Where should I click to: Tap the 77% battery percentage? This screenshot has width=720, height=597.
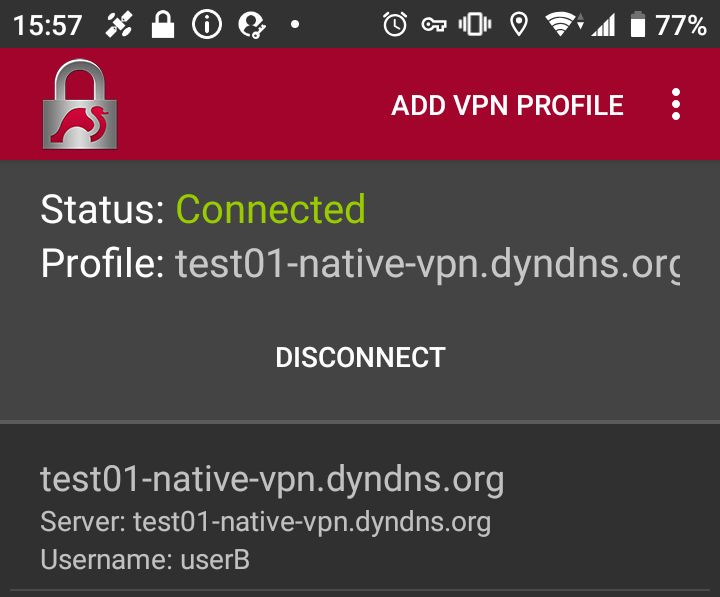(682, 25)
